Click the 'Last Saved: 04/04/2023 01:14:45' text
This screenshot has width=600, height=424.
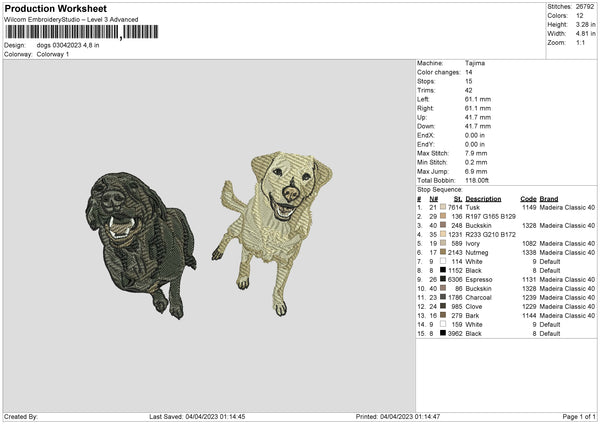point(197,416)
